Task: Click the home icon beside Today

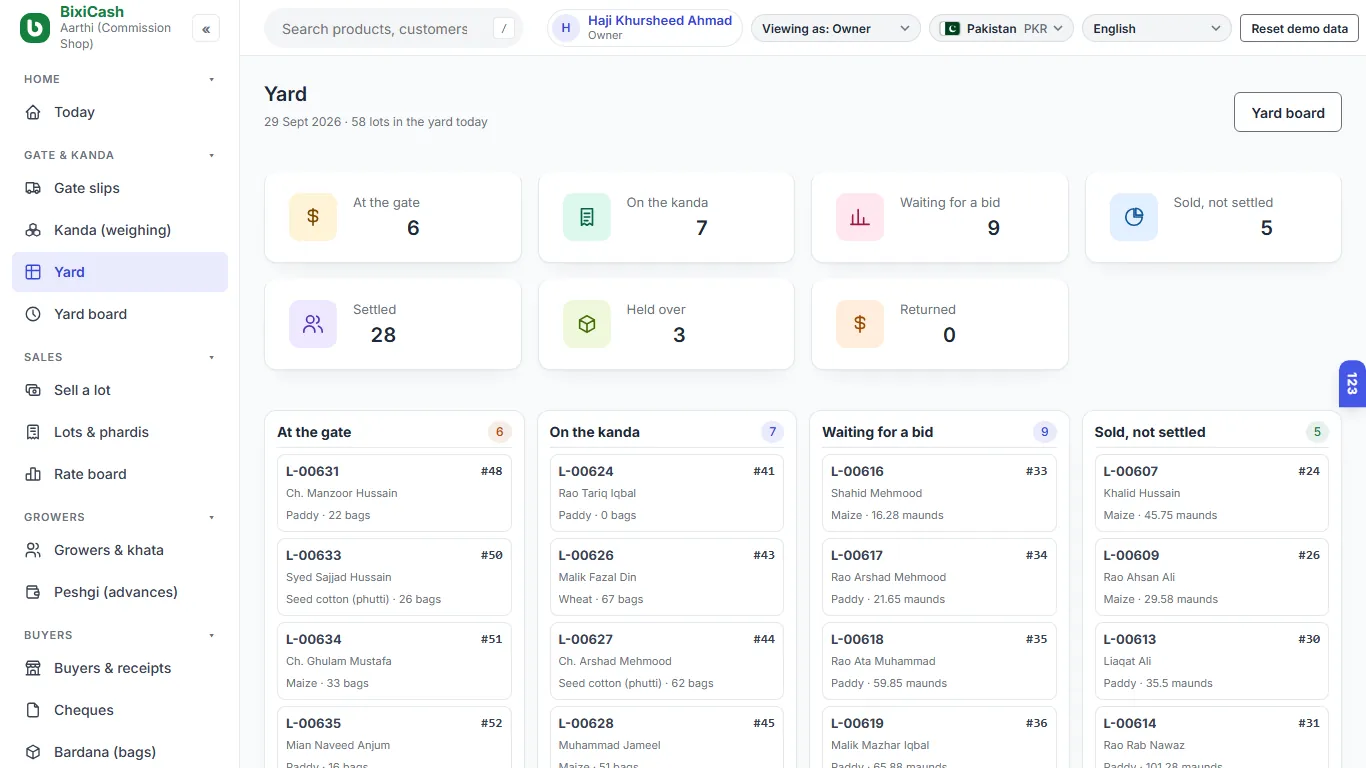Action: click(33, 112)
